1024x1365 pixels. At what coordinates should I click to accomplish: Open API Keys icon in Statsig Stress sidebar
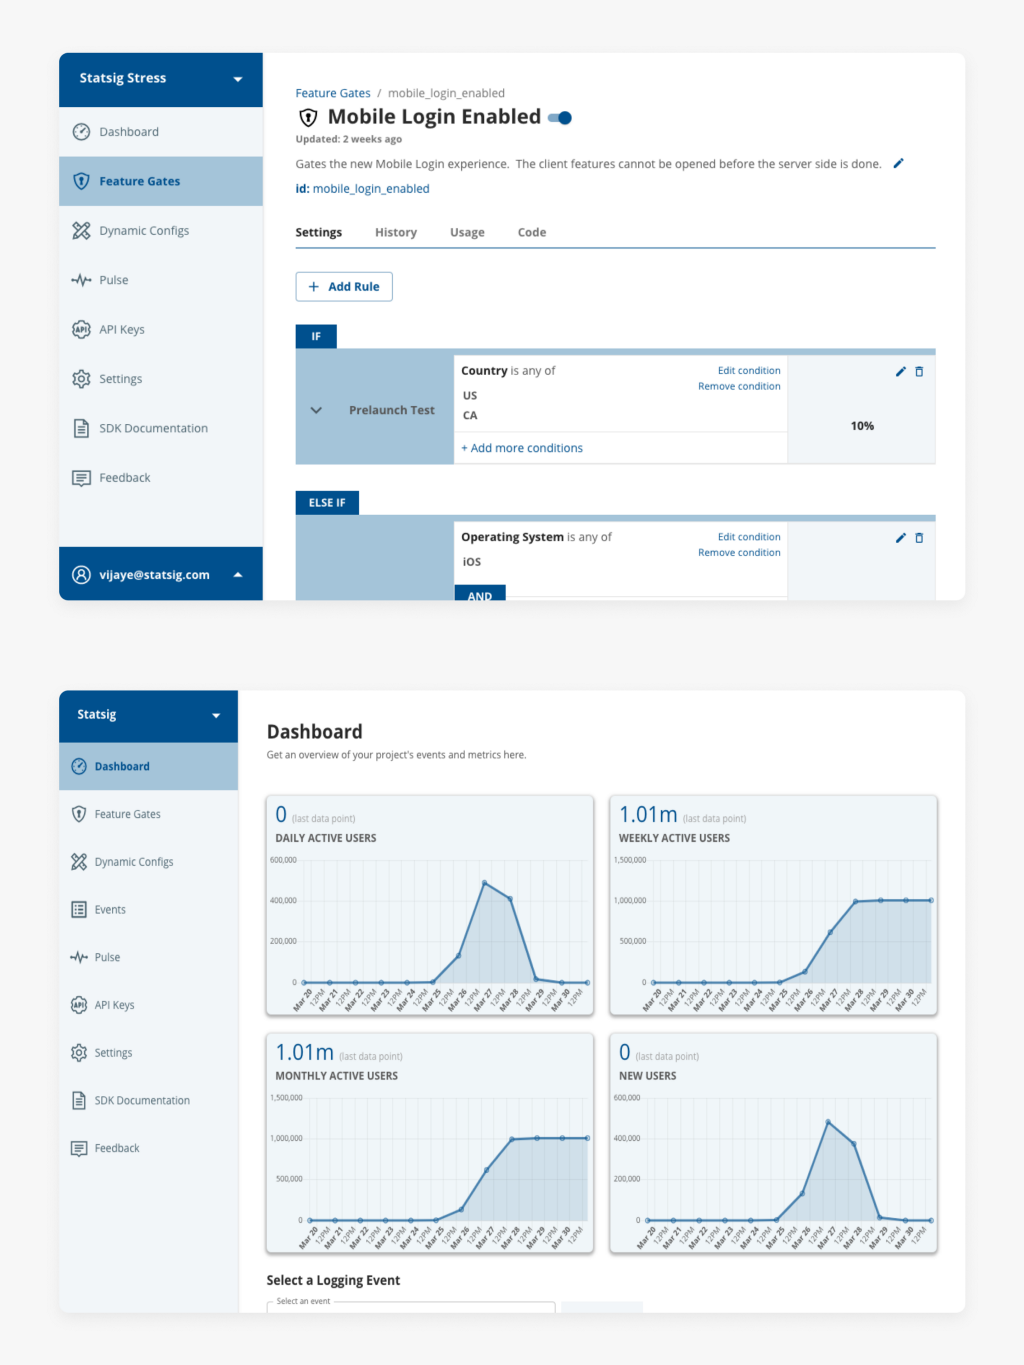81,329
